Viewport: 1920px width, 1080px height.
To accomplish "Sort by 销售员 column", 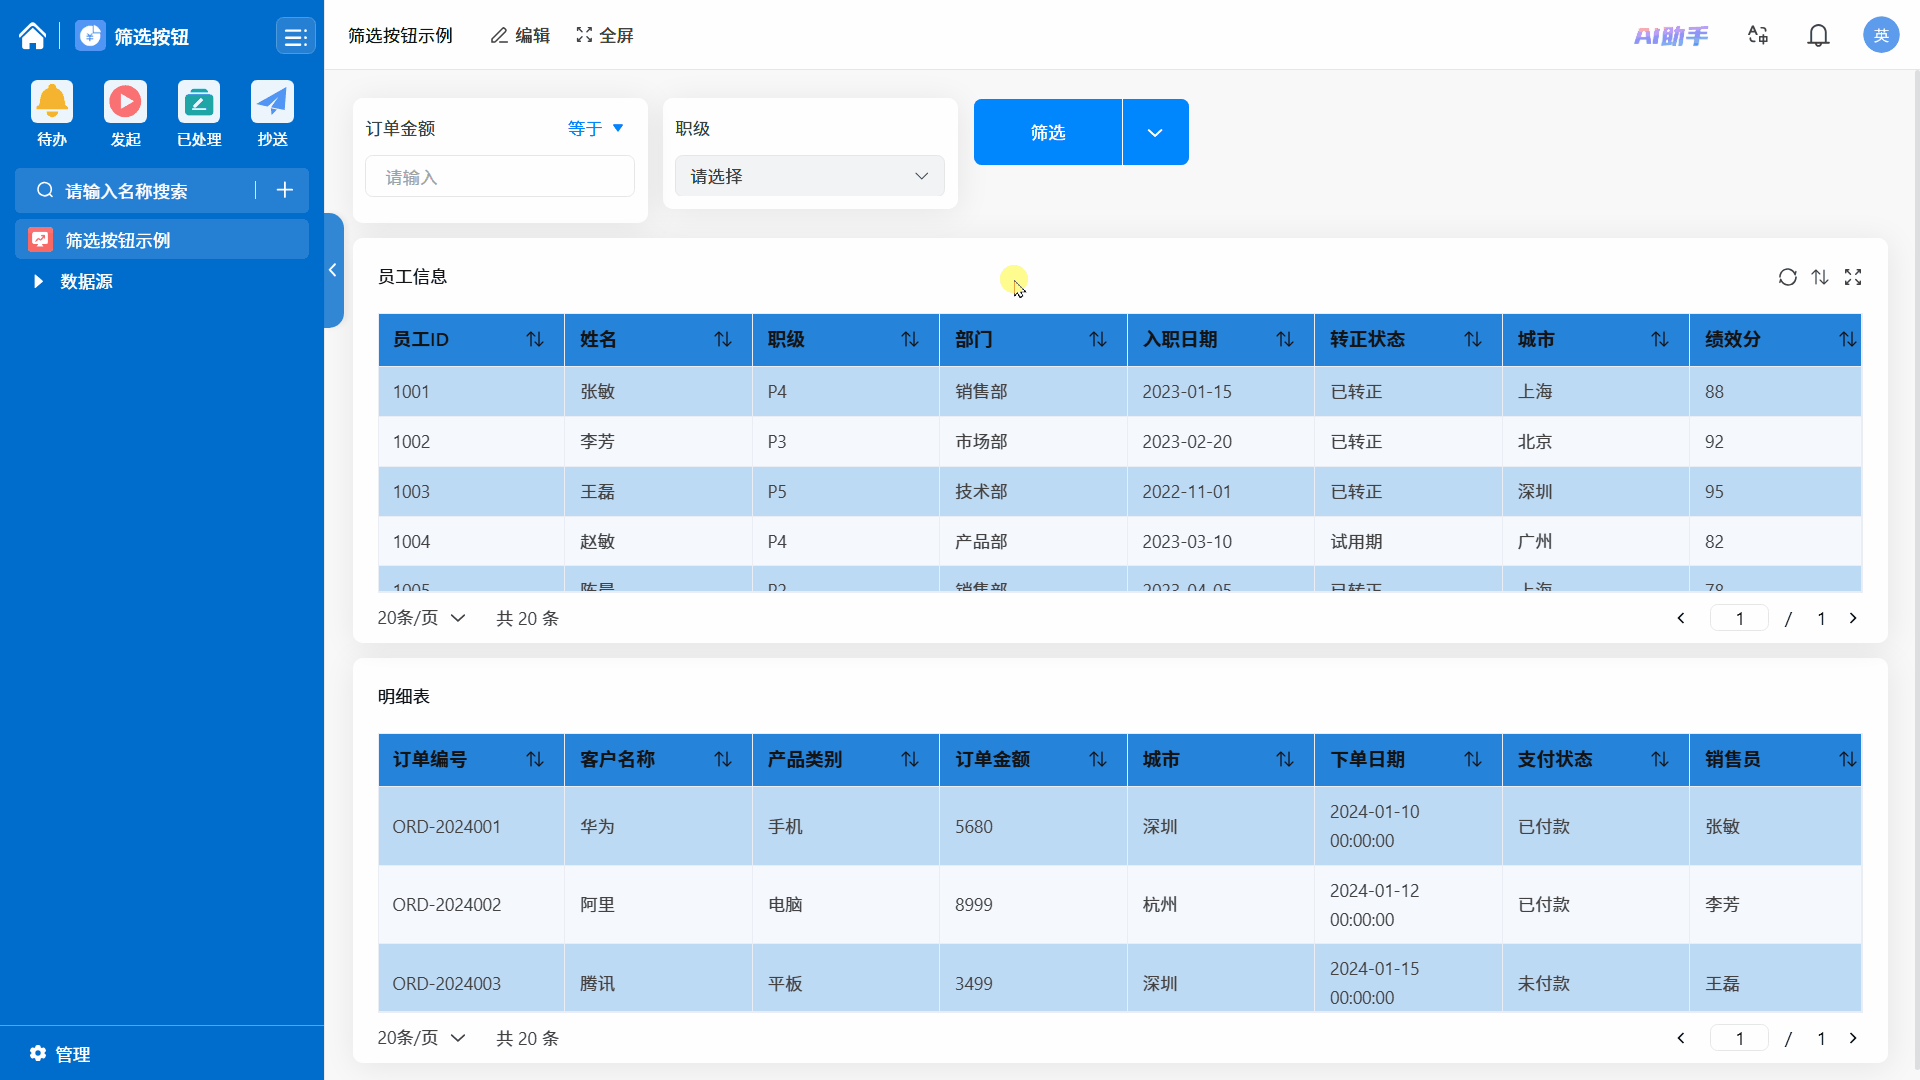I will tap(1848, 760).
